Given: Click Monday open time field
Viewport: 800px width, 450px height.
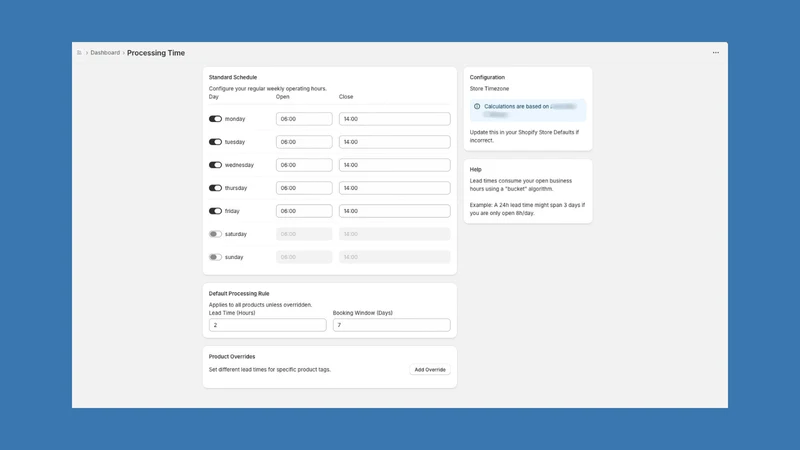Looking at the screenshot, I should point(304,119).
